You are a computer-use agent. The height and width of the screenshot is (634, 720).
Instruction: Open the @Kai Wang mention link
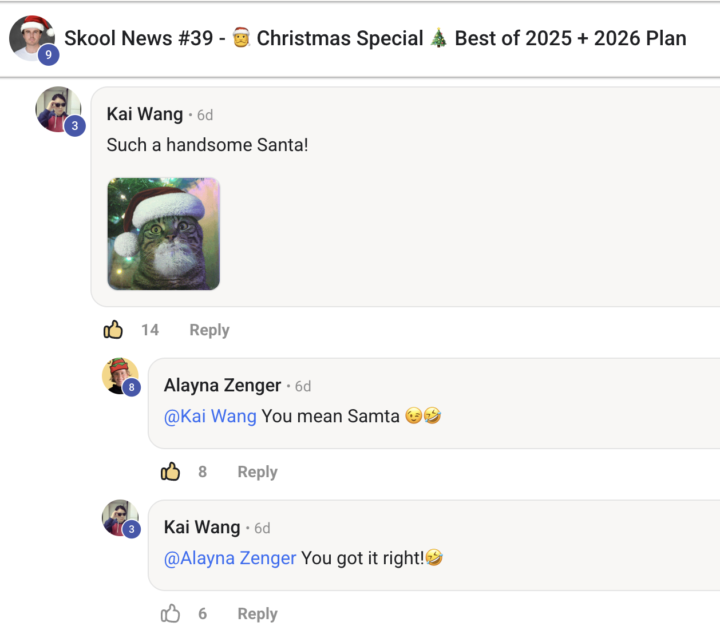tap(210, 416)
